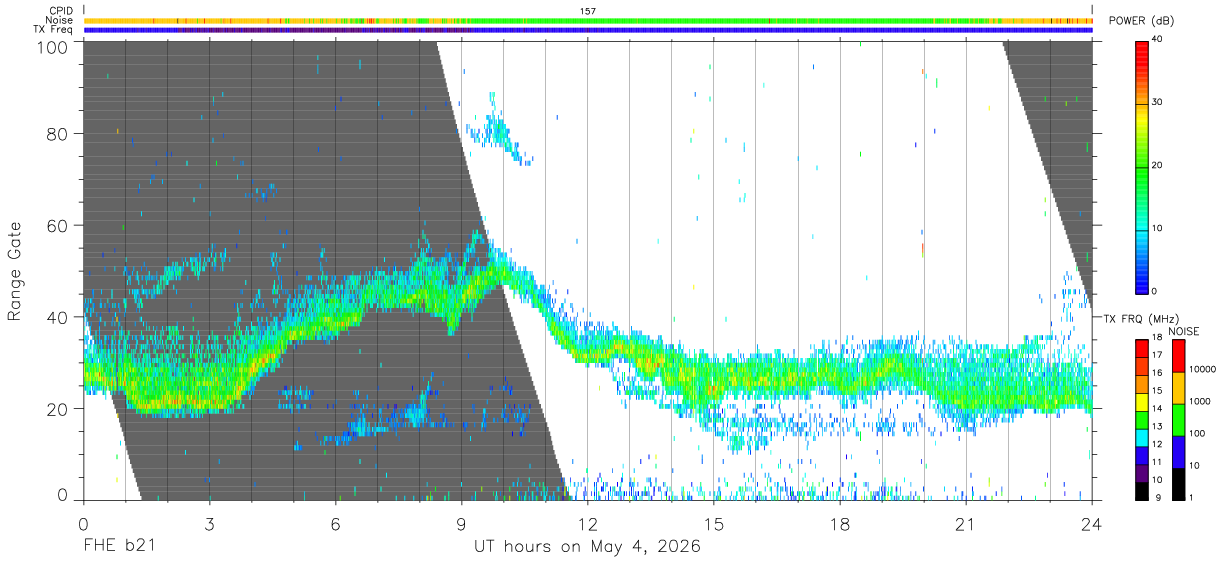Click hour tick label 24
The height and width of the screenshot is (567, 1228).
[1092, 525]
